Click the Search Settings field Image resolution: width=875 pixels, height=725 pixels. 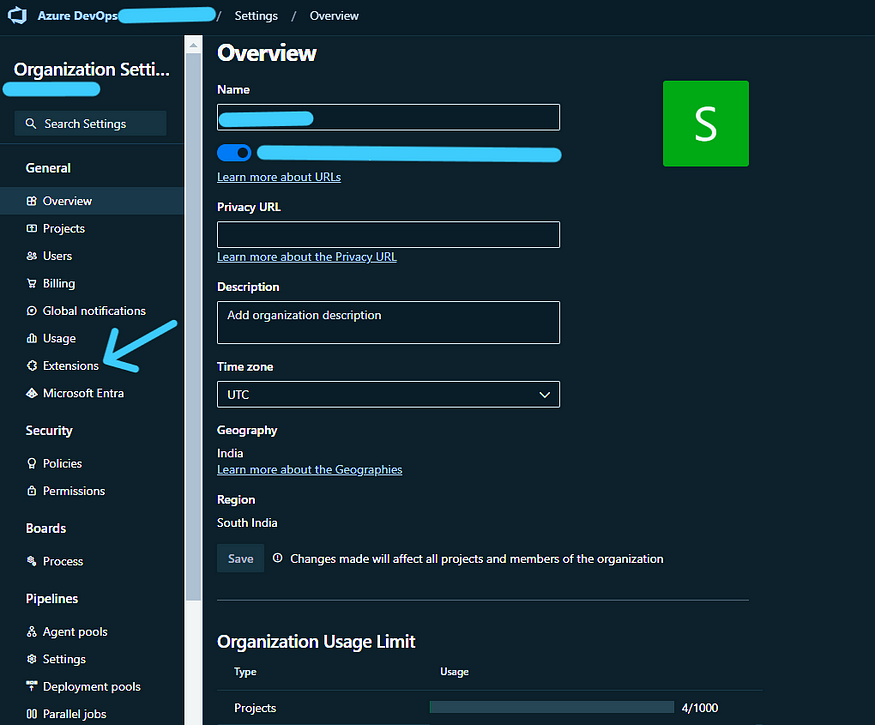point(90,123)
